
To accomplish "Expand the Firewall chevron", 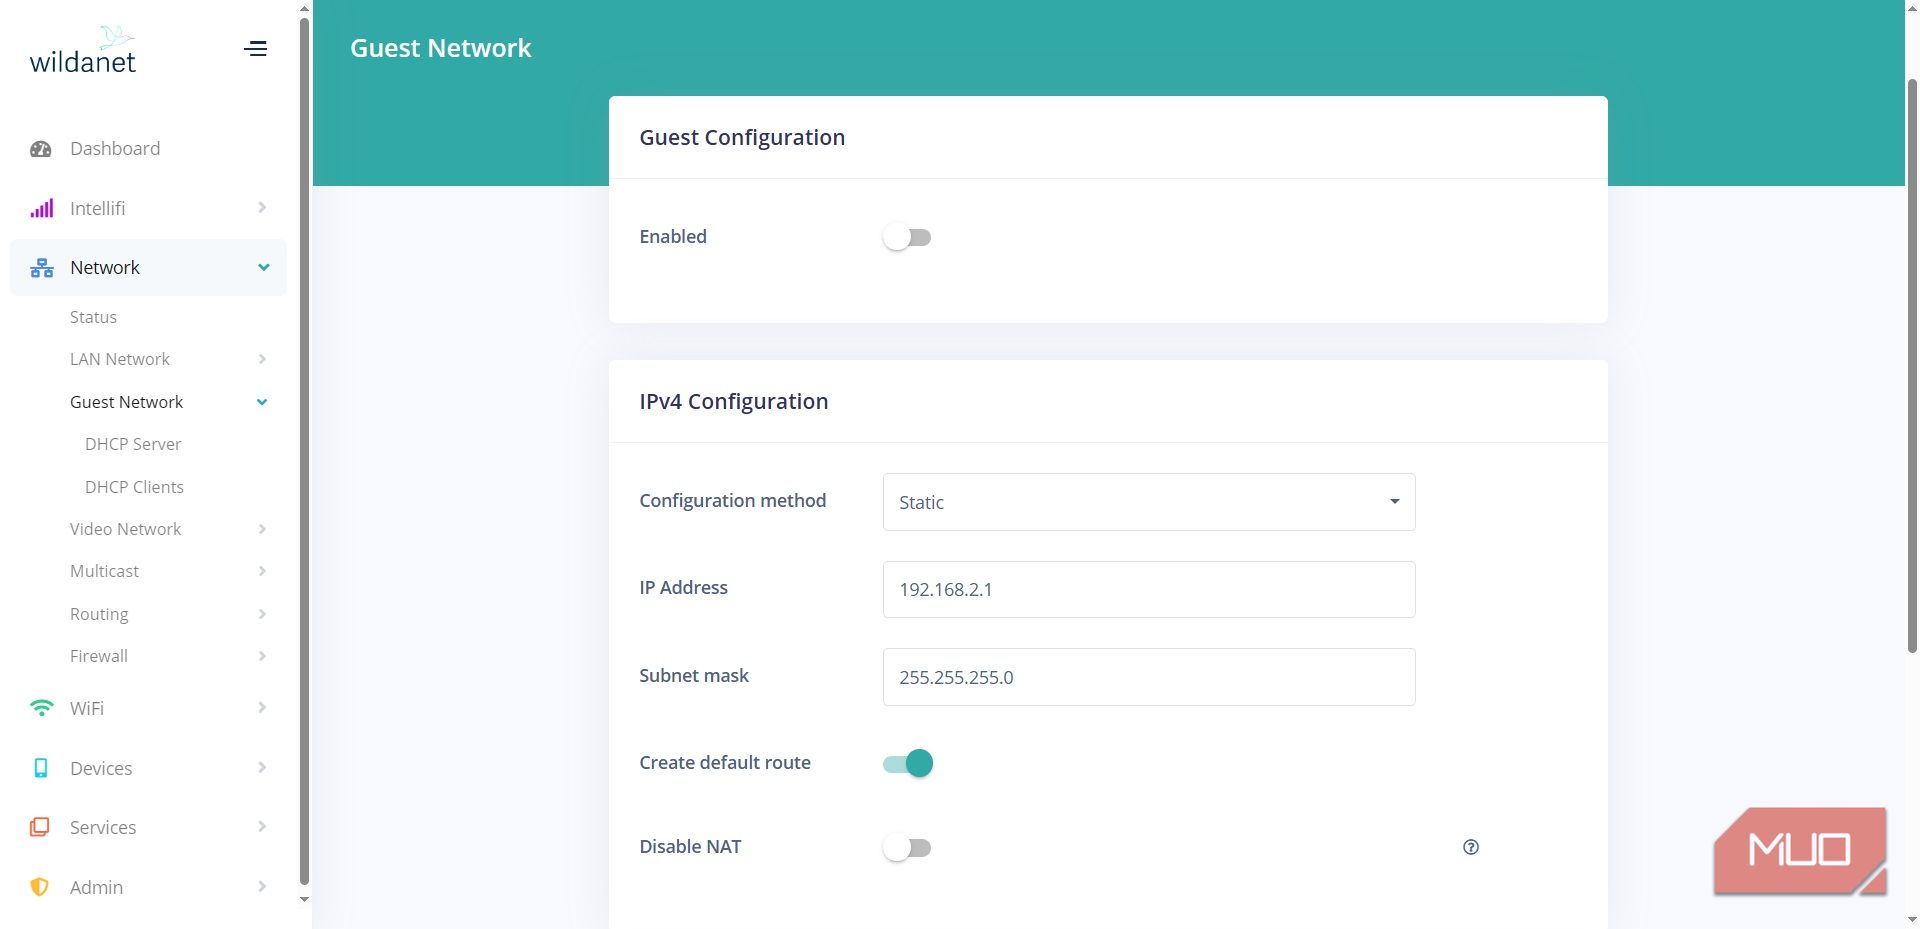I will click(262, 656).
